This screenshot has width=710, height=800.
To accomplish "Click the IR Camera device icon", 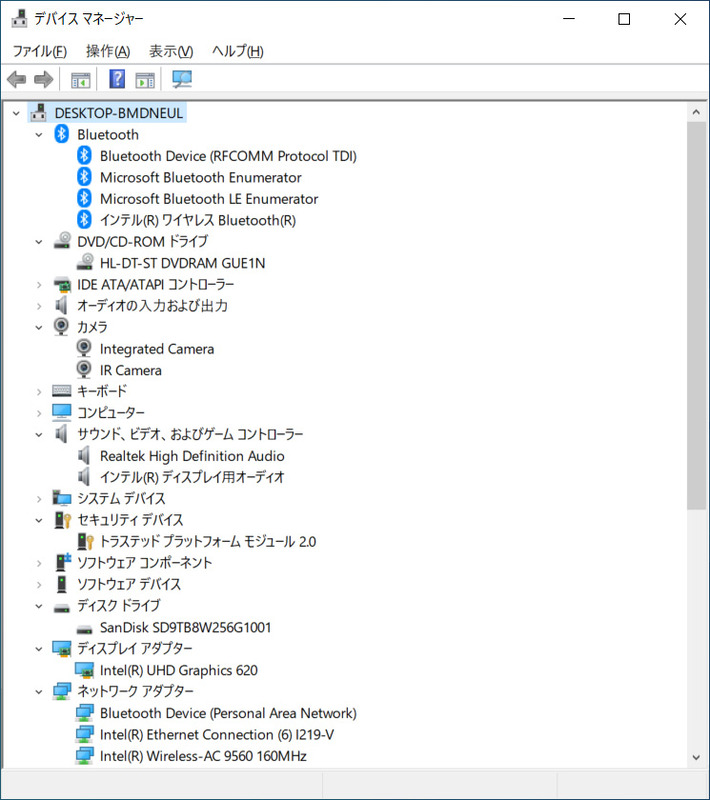I will (84, 369).
